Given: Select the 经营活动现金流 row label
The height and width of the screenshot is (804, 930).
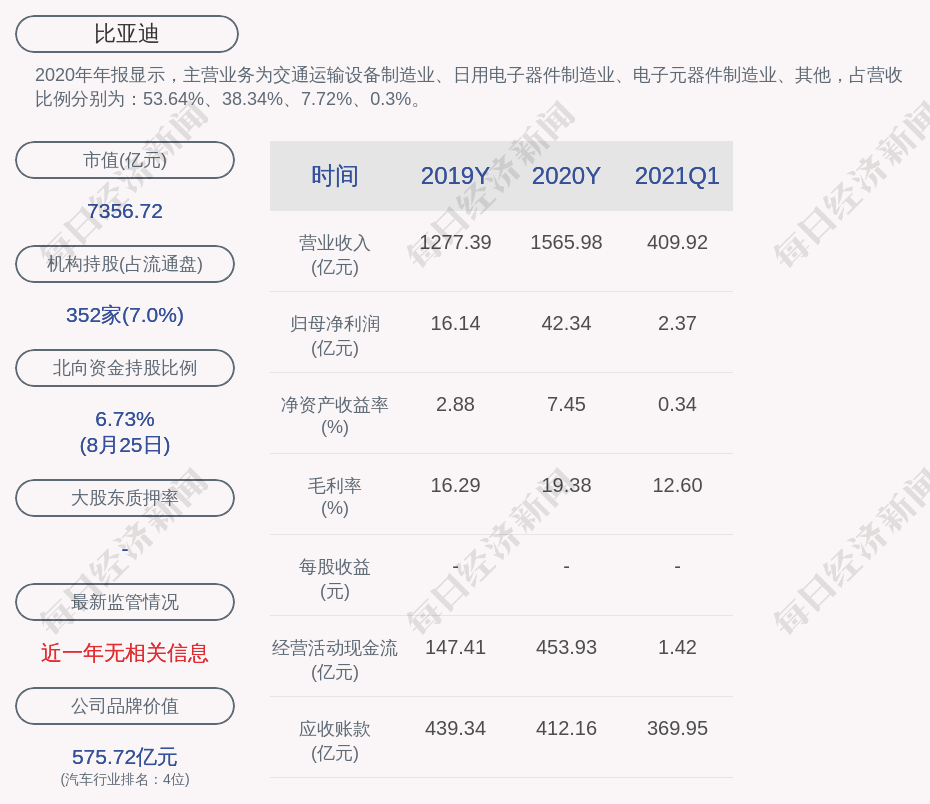Looking at the screenshot, I should click(335, 659).
